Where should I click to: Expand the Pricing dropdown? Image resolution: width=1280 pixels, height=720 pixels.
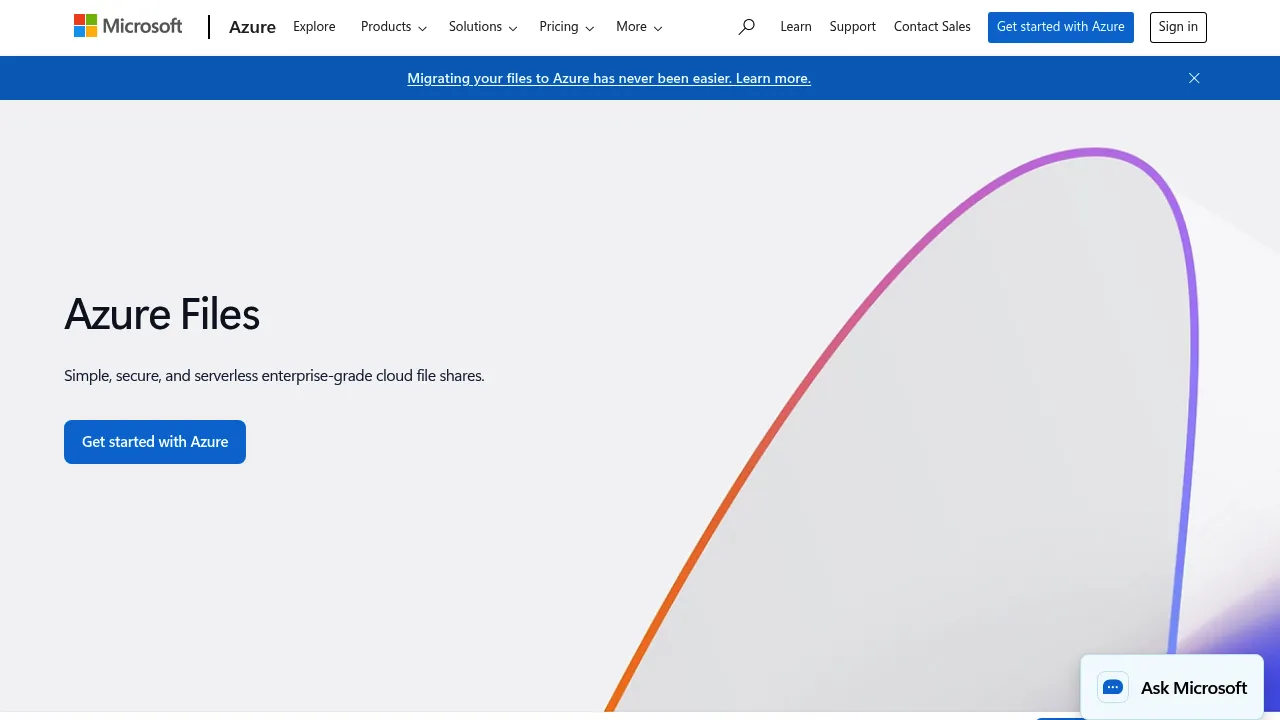click(567, 27)
